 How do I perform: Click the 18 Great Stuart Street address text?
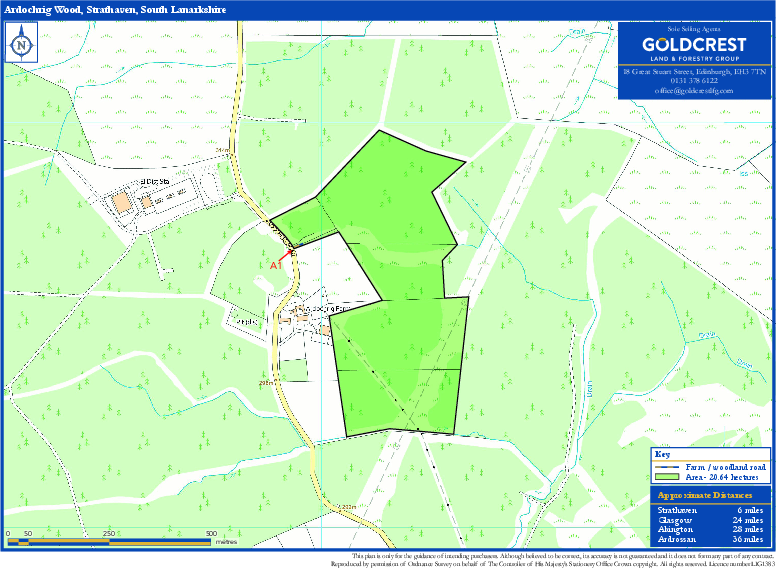tap(694, 72)
